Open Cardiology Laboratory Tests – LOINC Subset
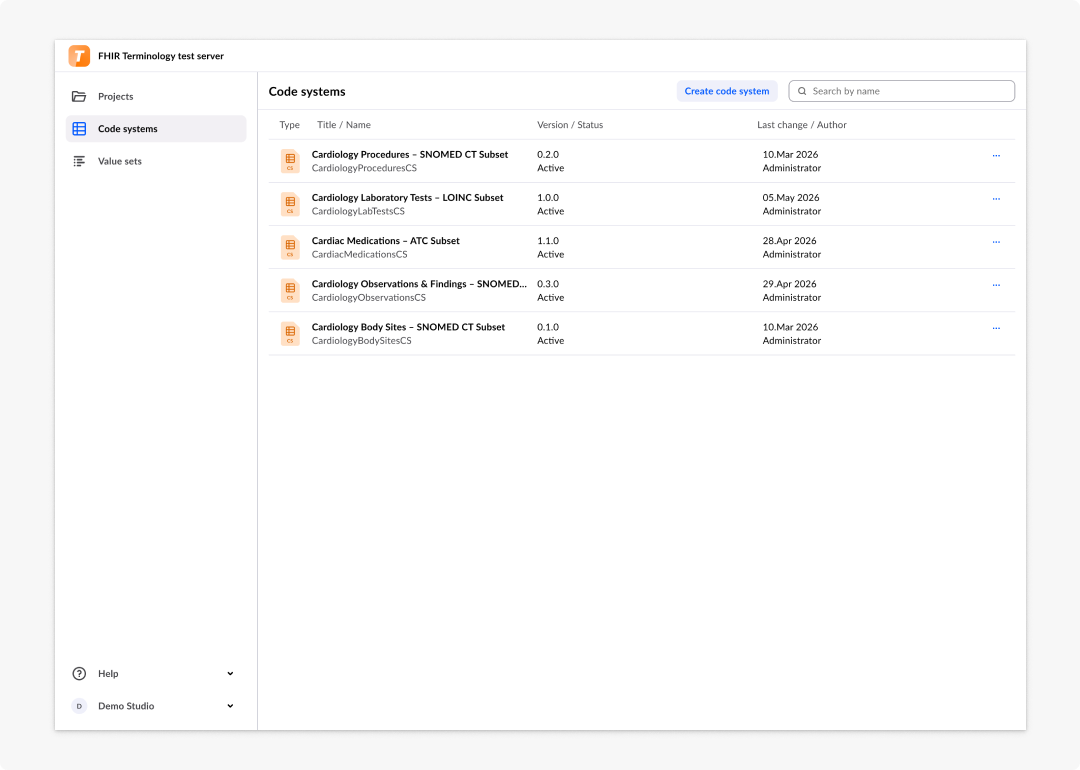Viewport: 1080px width, 770px height. point(407,198)
